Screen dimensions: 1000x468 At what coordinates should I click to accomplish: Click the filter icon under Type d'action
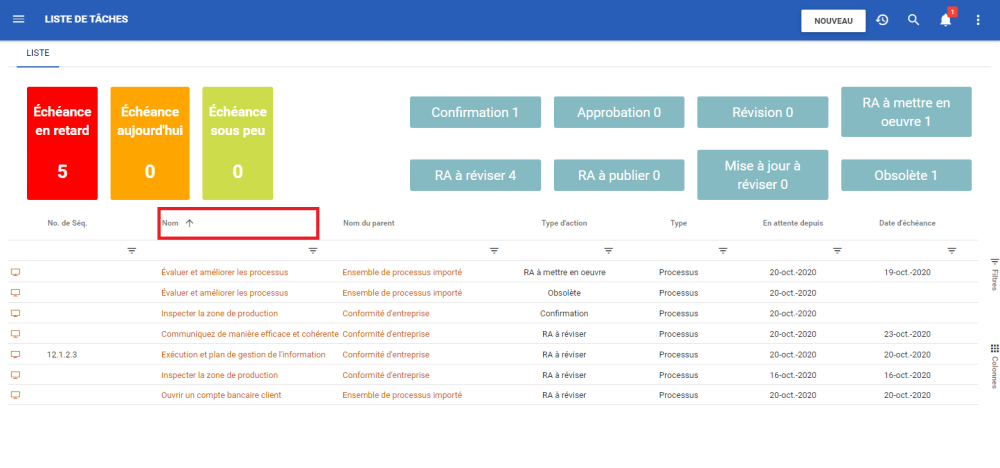(x=609, y=251)
